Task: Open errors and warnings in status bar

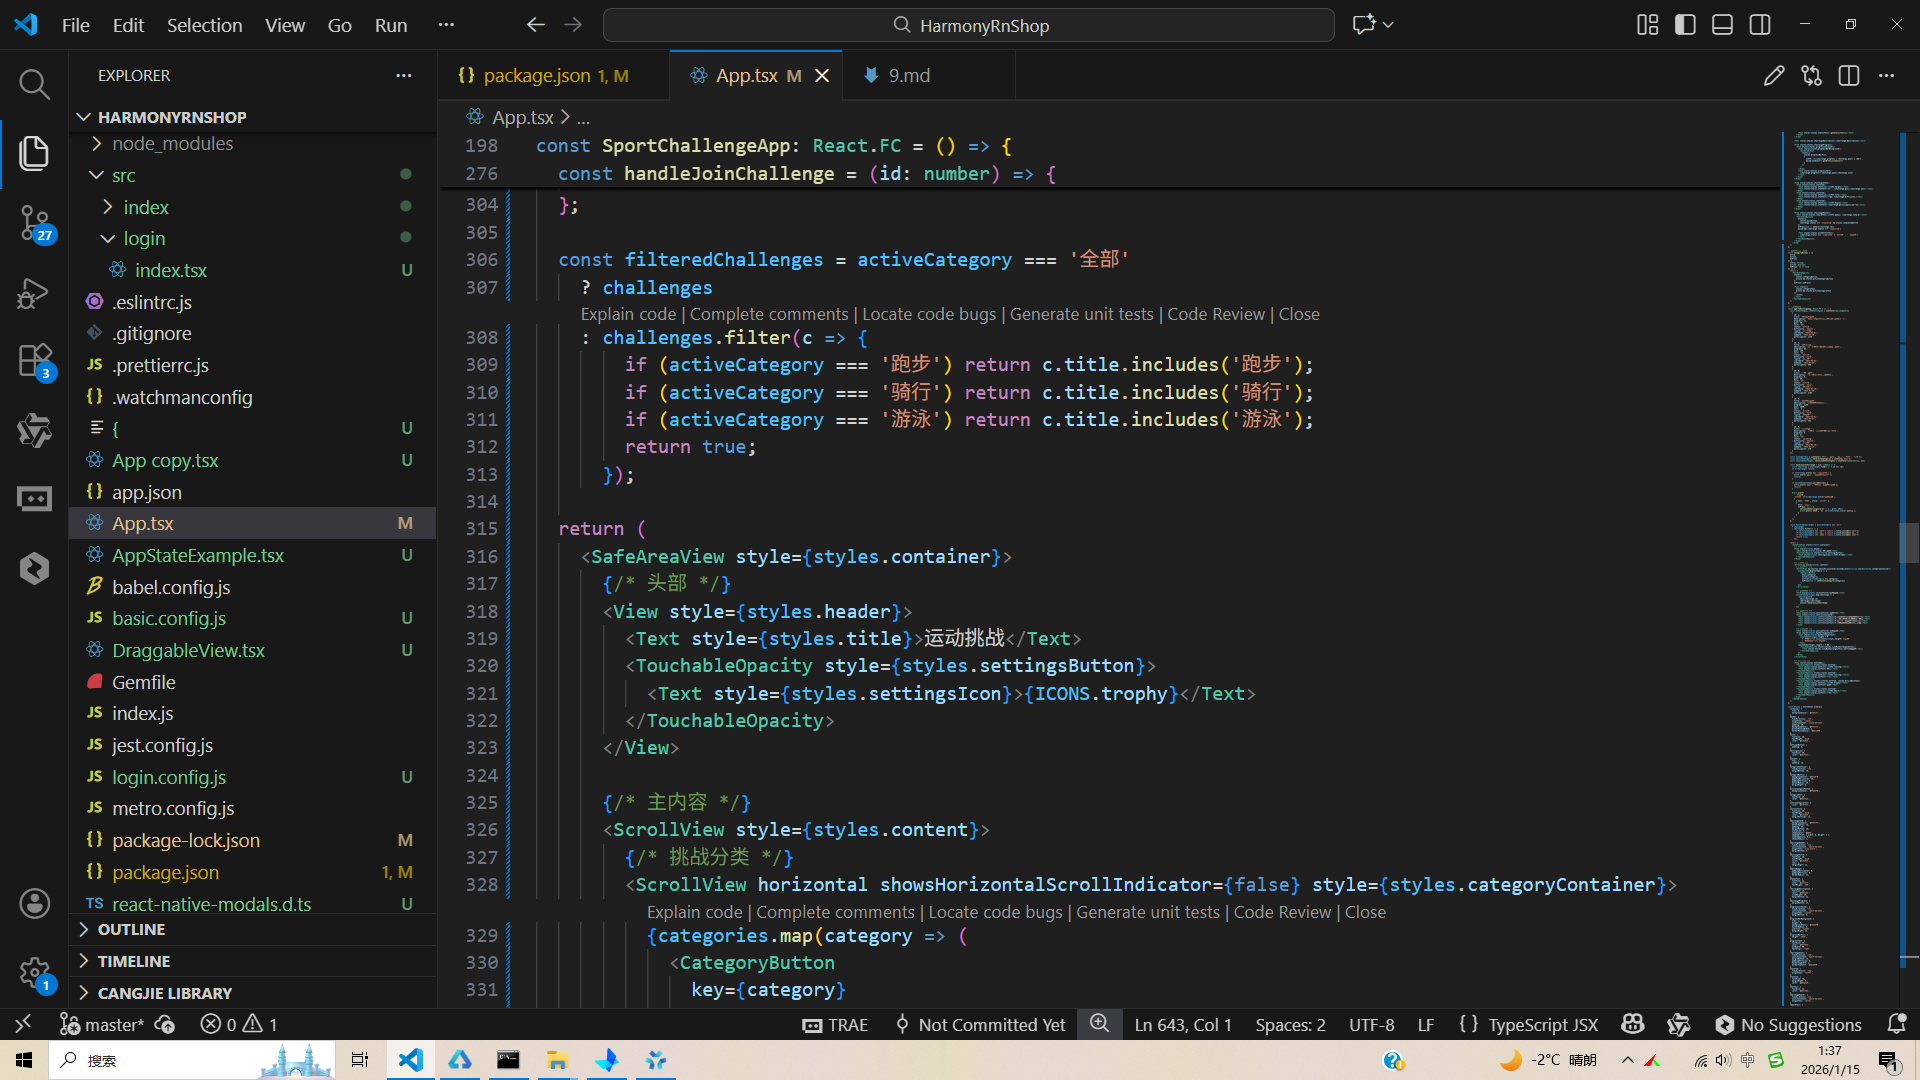Action: coord(239,1024)
